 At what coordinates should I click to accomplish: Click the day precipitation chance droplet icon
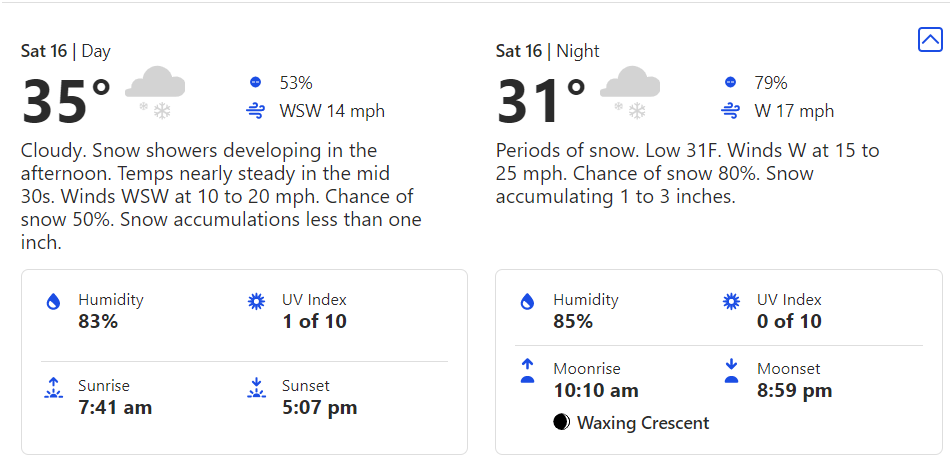pos(255,82)
